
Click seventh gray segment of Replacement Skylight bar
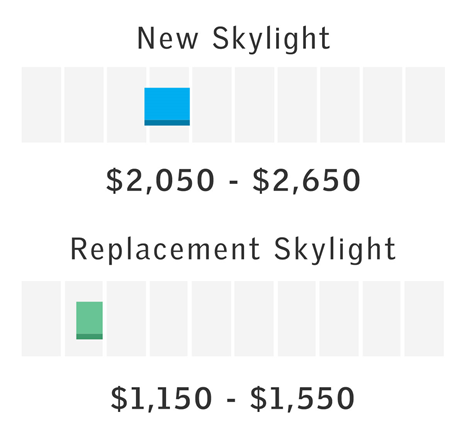click(297, 319)
